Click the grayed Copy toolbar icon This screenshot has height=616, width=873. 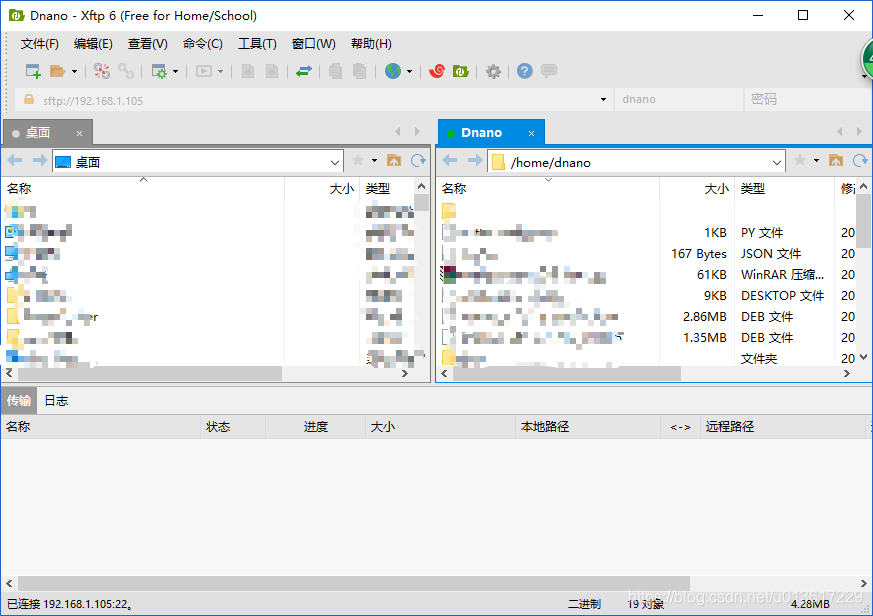335,71
